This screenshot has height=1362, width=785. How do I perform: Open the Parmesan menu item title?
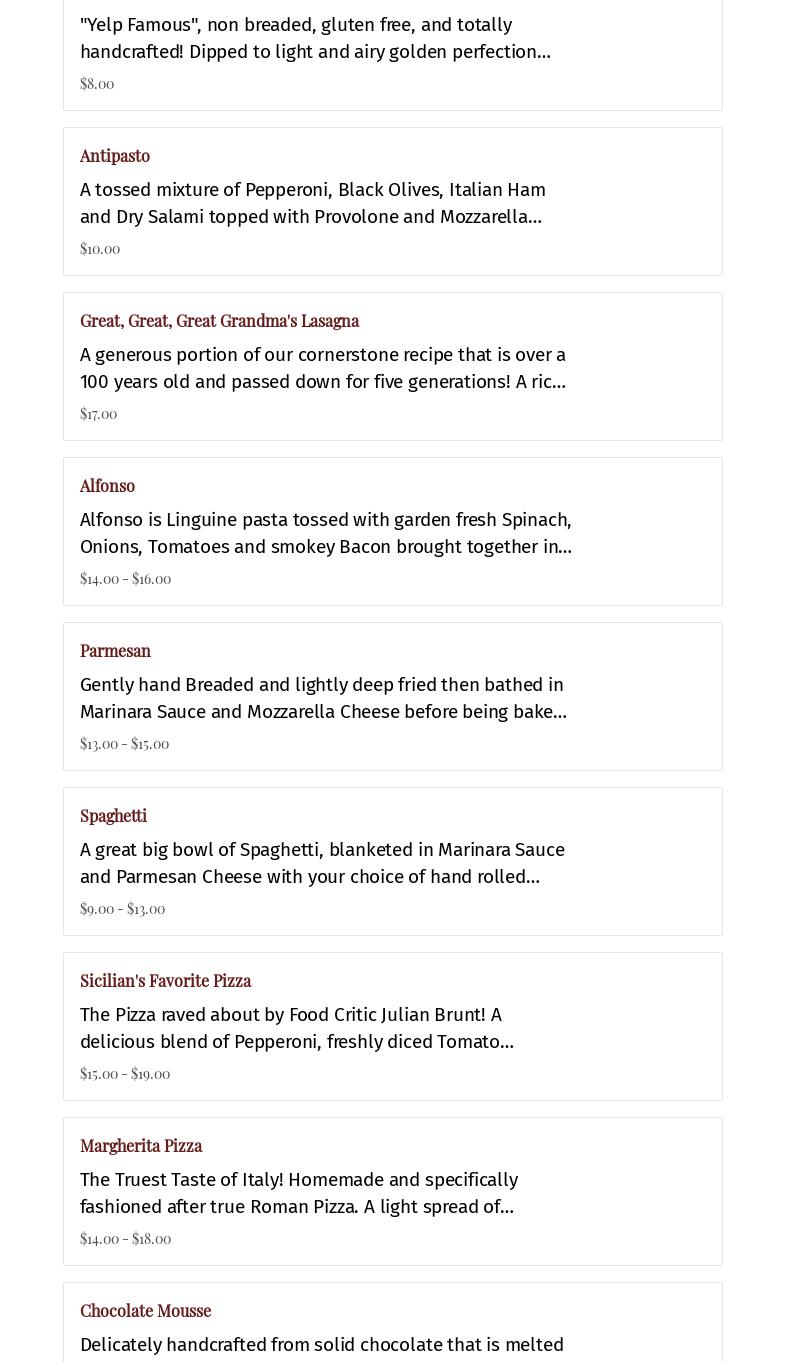click(x=115, y=651)
